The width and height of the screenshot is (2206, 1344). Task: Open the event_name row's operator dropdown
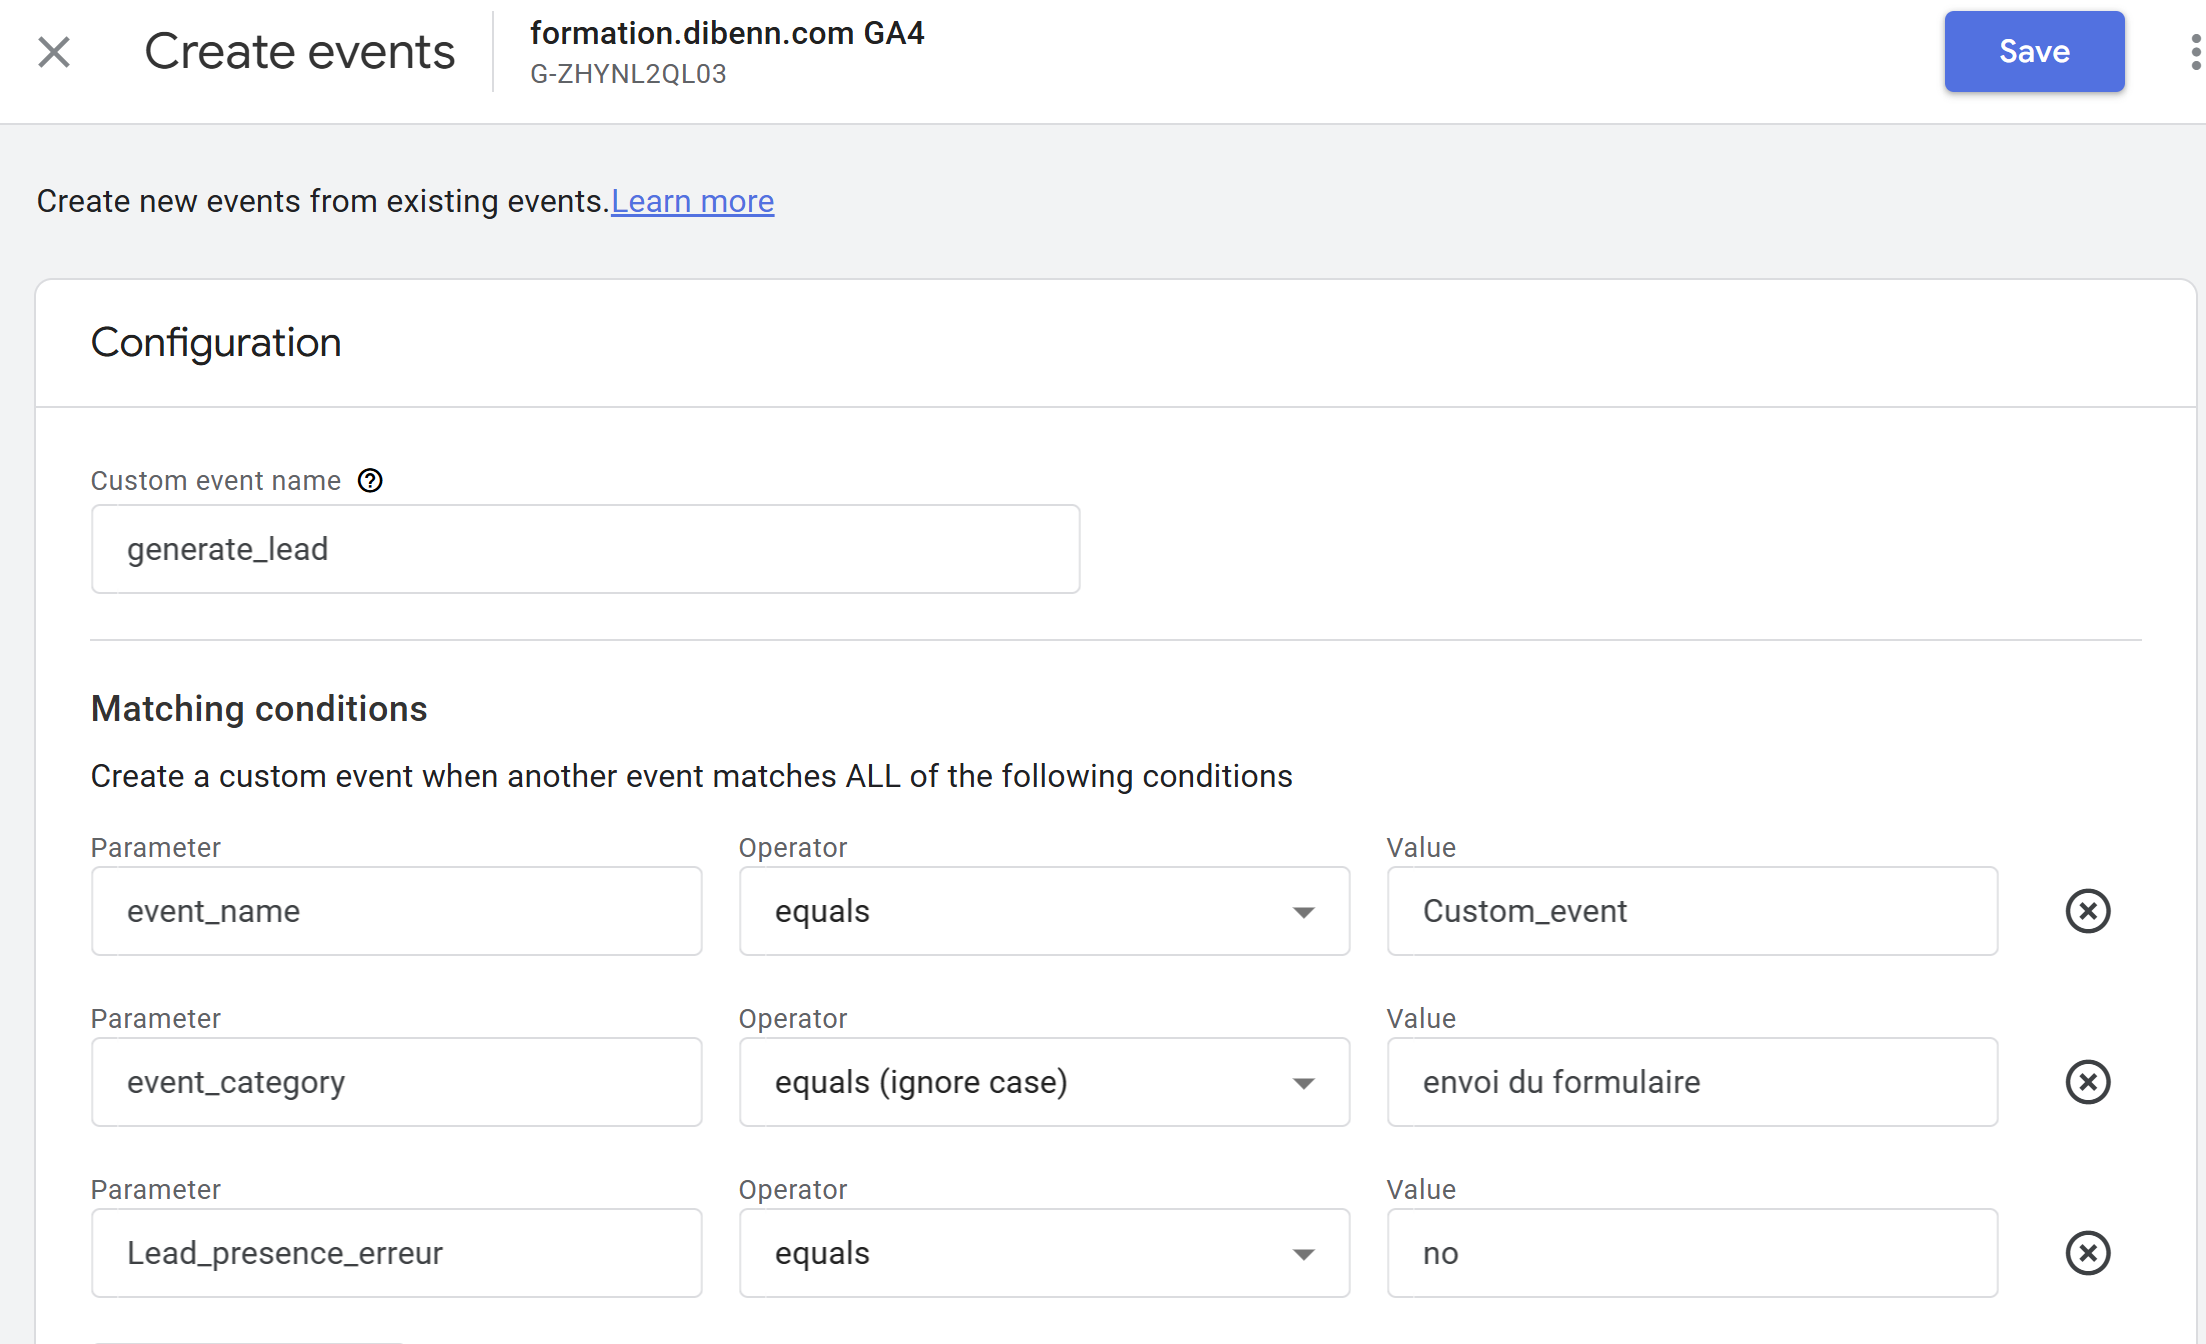click(x=1043, y=911)
